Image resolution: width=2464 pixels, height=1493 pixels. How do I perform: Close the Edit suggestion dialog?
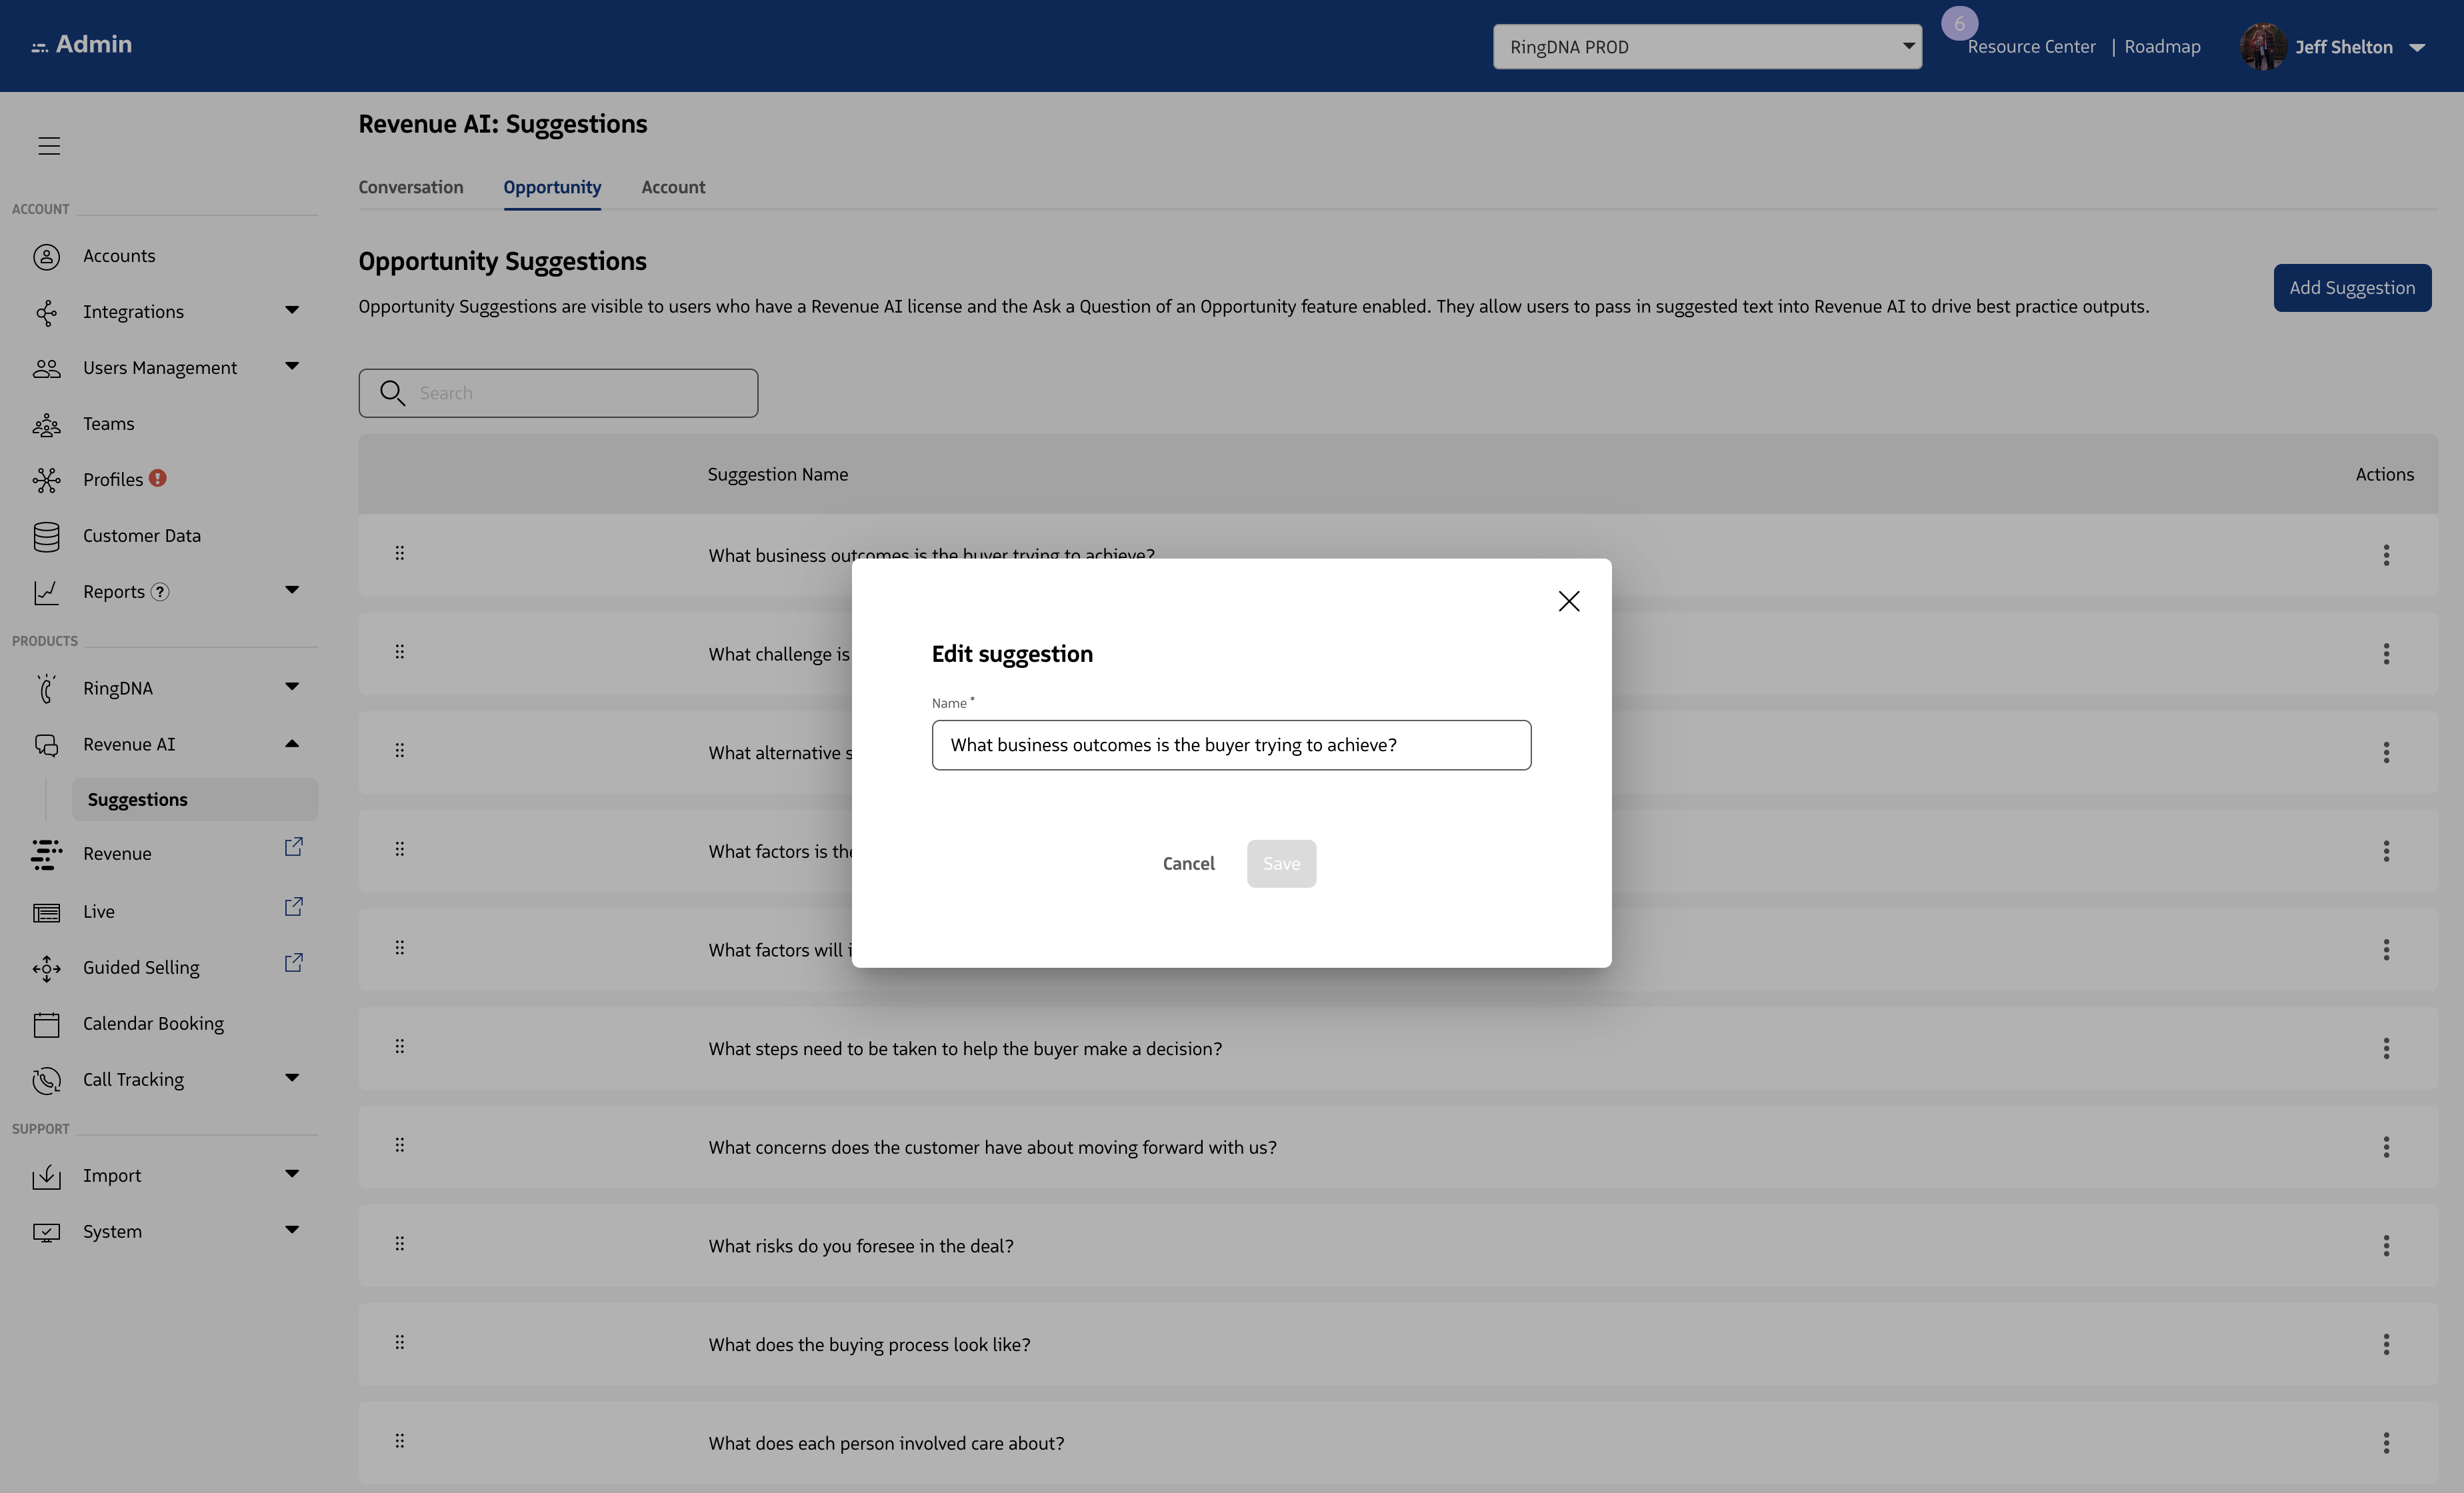(x=1569, y=601)
